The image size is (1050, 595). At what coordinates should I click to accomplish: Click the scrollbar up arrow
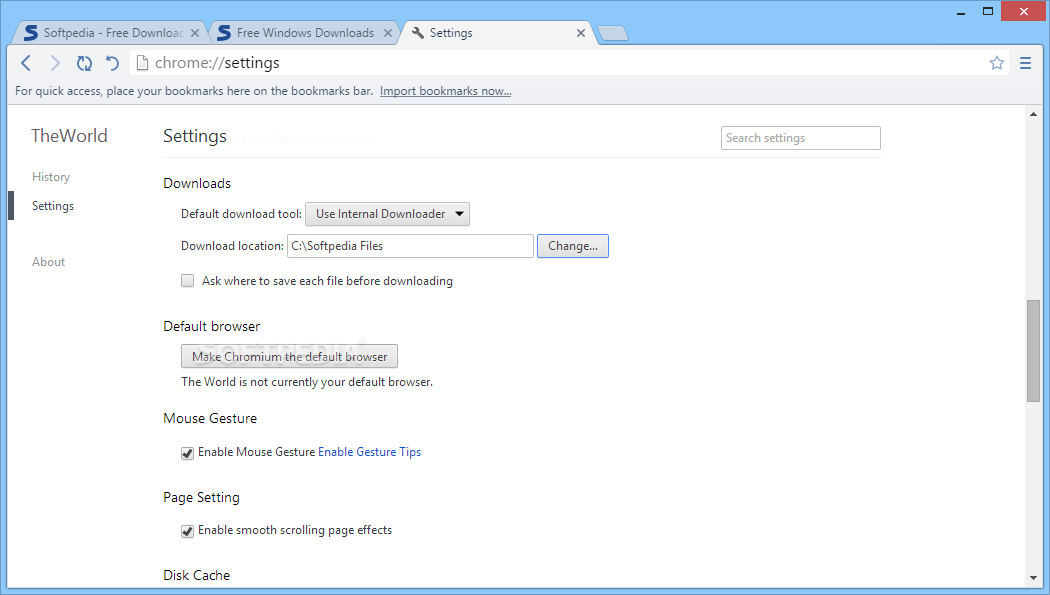[1033, 114]
